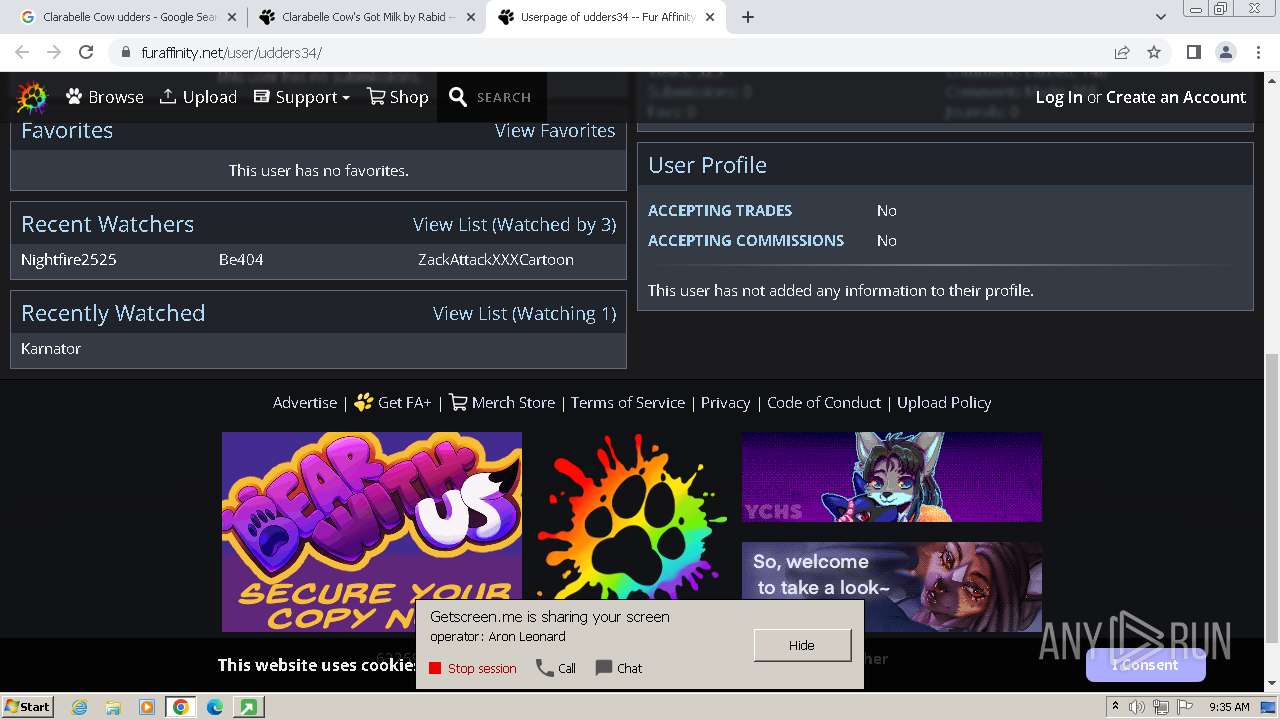Click the Get FA+ link
Viewport: 1280px width, 720px height.
pyautogui.click(x=393, y=403)
